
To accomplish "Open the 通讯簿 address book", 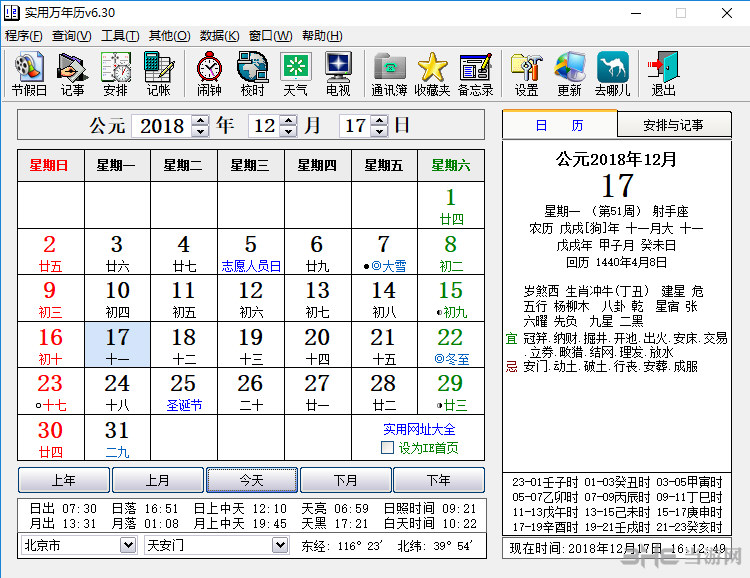I will [x=389, y=74].
